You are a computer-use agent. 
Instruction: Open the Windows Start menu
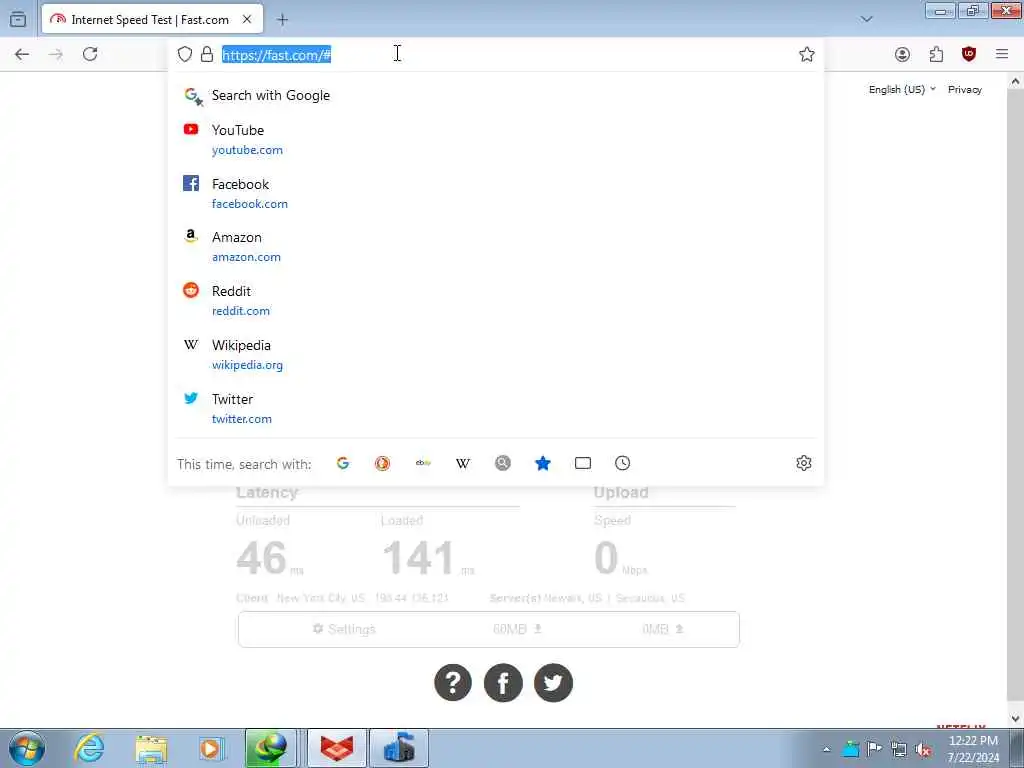pyautogui.click(x=27, y=748)
